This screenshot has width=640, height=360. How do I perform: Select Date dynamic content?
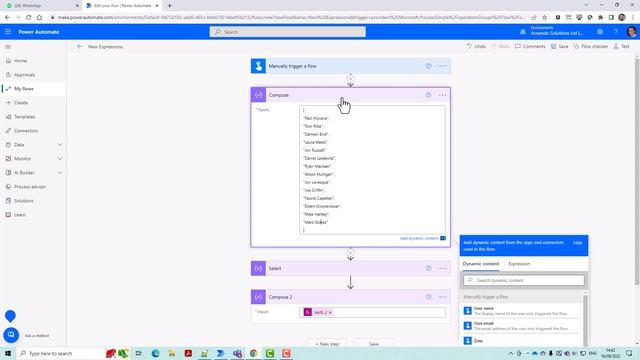[521, 340]
